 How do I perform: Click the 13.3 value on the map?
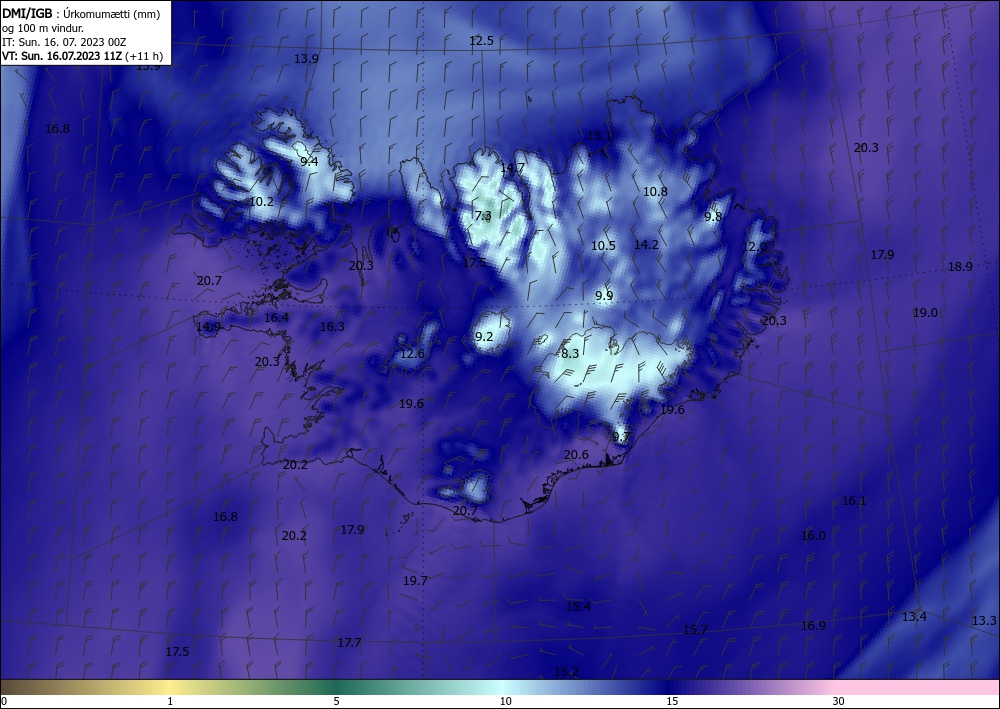tap(984, 620)
